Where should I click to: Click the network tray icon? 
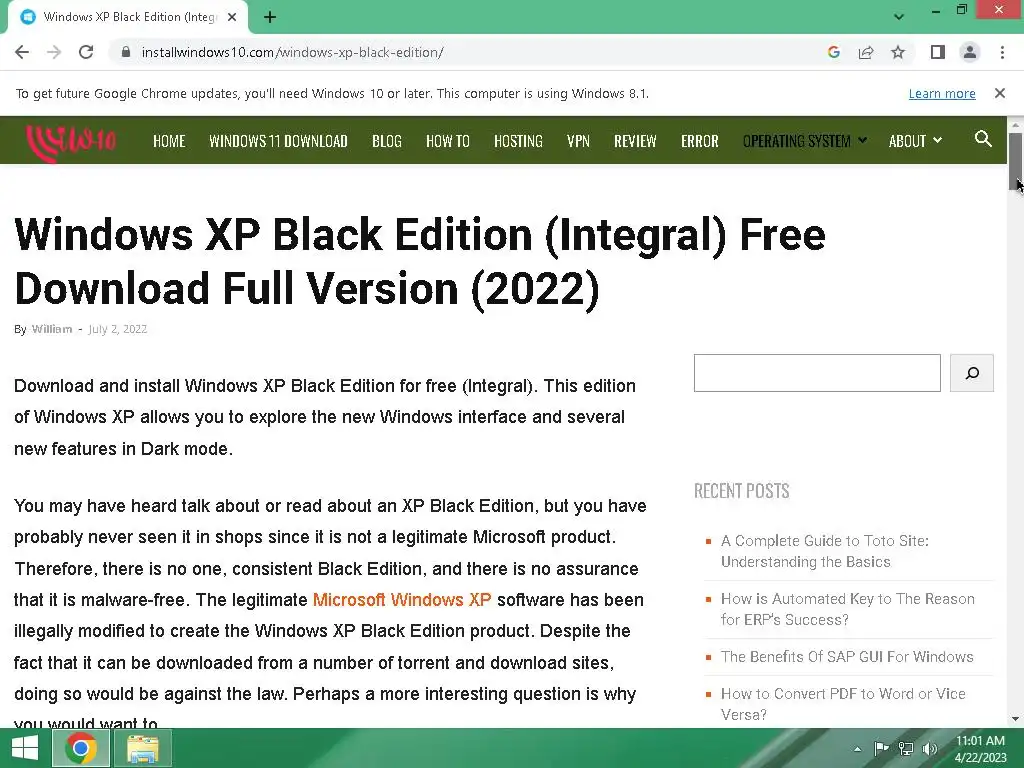(x=906, y=748)
